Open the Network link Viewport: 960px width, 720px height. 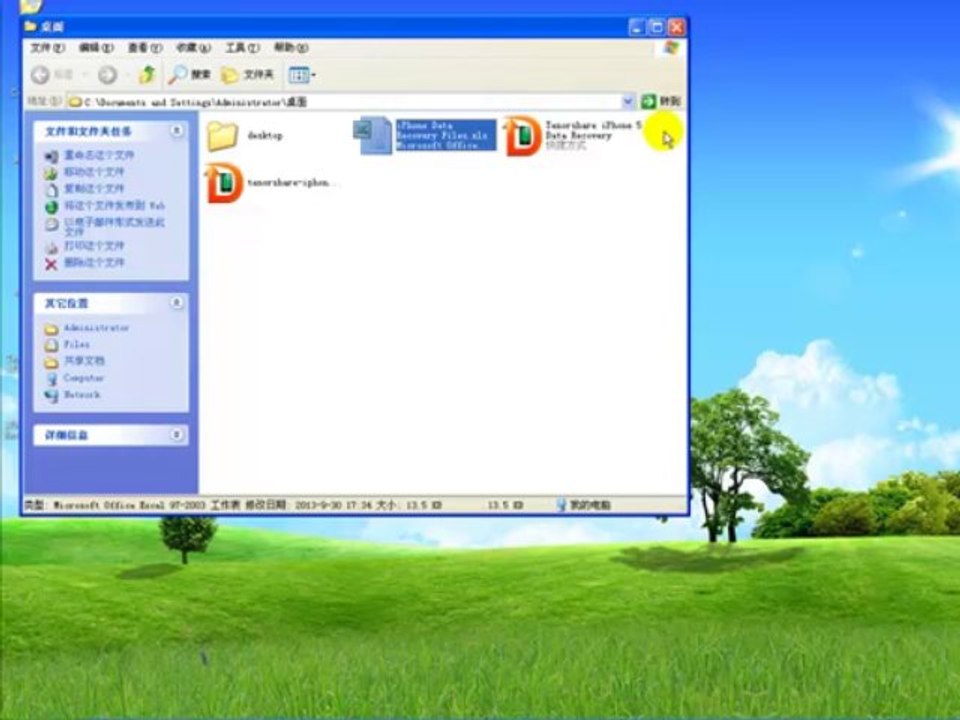coord(72,395)
